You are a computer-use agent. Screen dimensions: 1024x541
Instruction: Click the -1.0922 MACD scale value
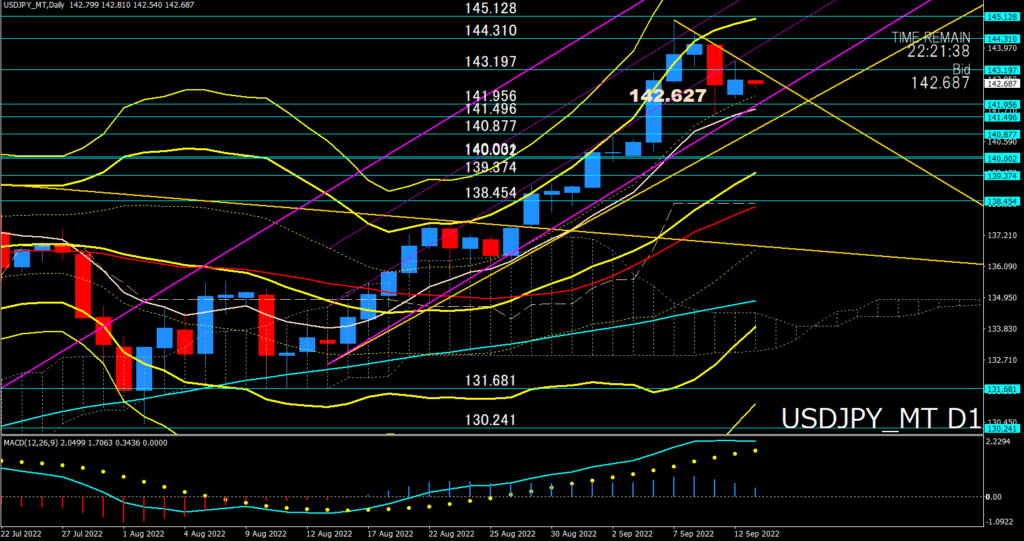[1000, 522]
